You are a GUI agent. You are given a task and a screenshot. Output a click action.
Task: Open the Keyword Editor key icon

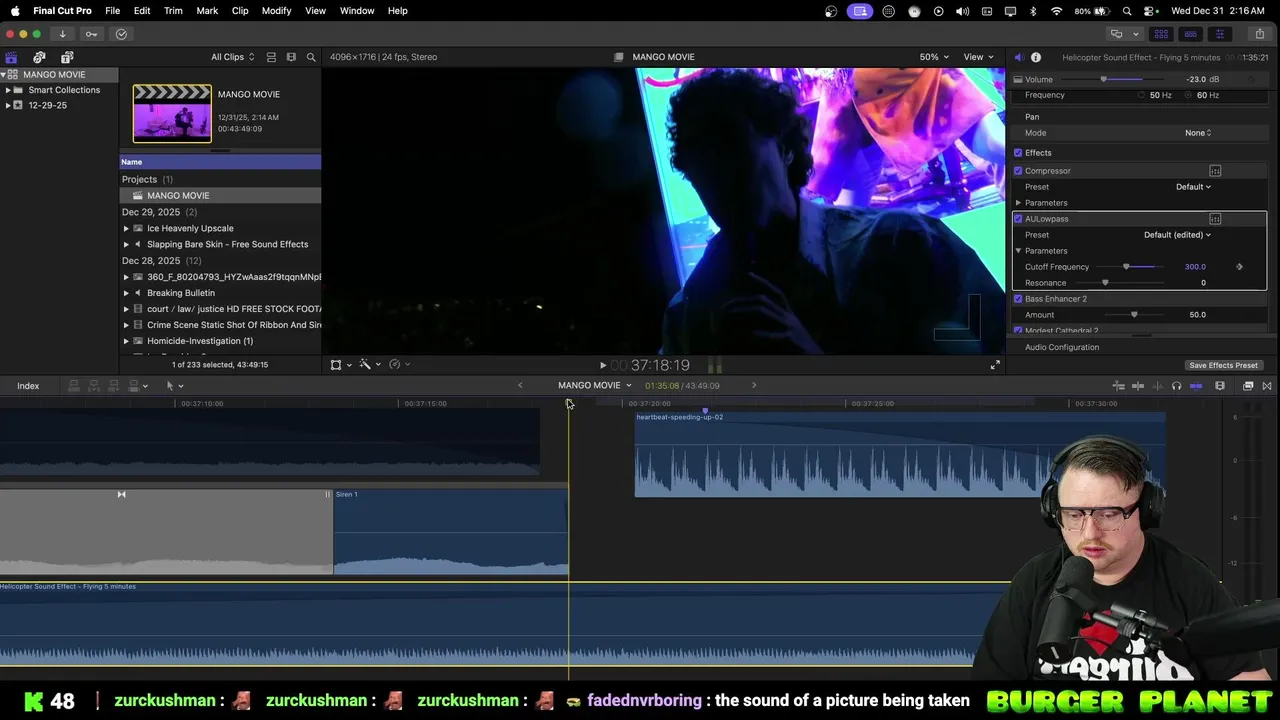(x=91, y=34)
